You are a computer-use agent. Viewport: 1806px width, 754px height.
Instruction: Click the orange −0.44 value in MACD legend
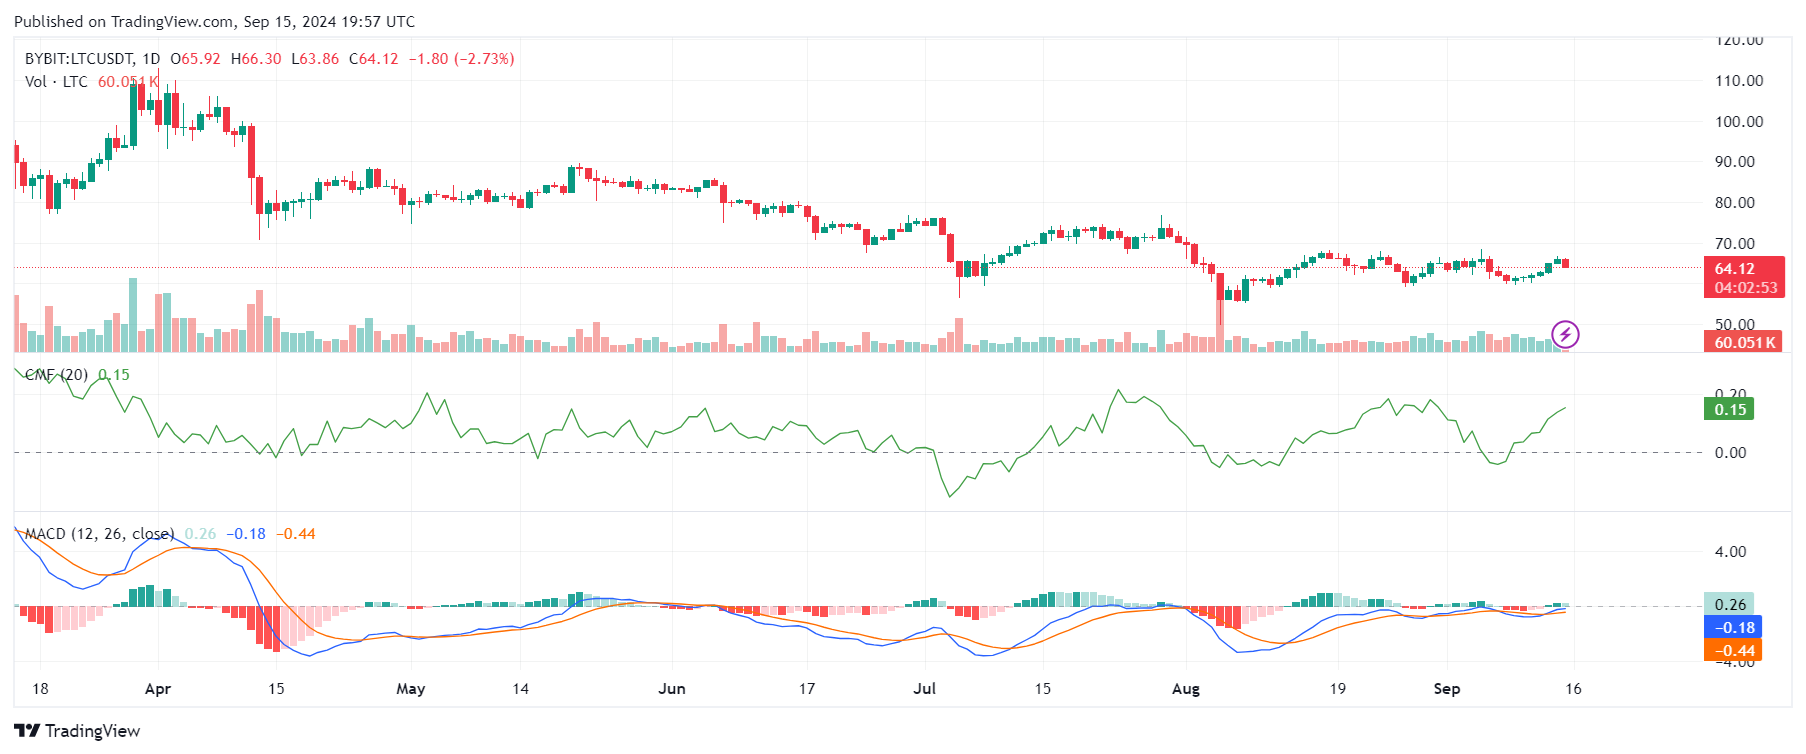(295, 534)
